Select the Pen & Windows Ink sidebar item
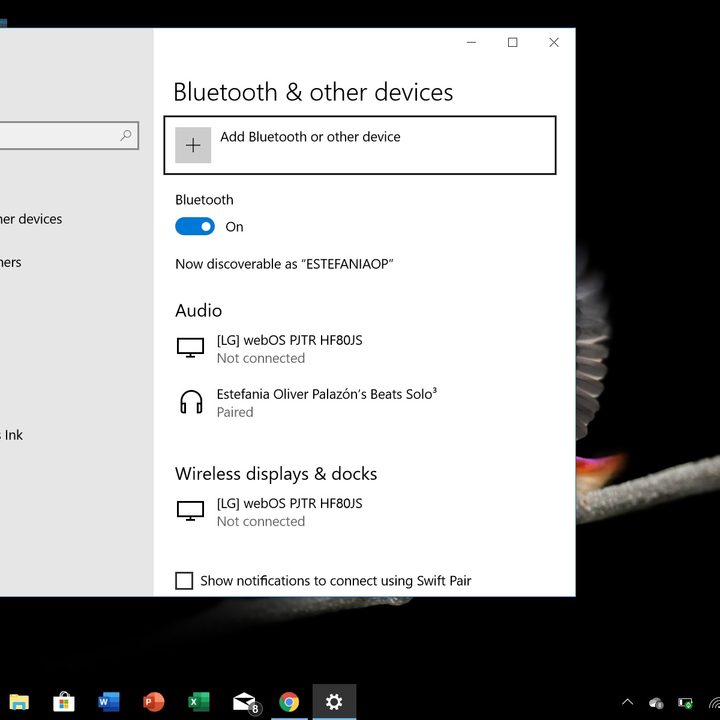This screenshot has width=720, height=720. (x=12, y=435)
